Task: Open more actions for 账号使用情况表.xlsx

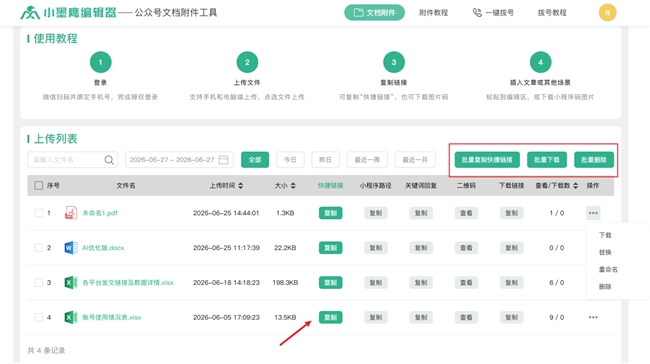Action: point(593,317)
